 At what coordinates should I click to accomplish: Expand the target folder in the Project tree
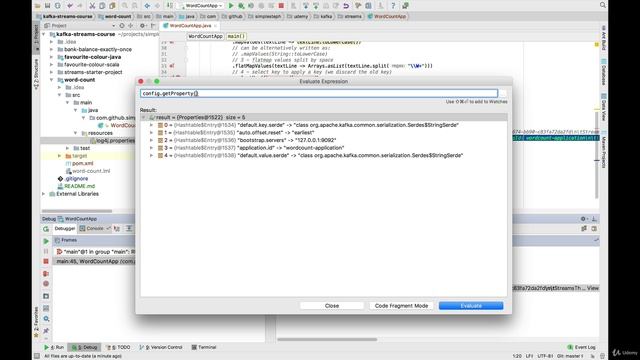pos(59,156)
